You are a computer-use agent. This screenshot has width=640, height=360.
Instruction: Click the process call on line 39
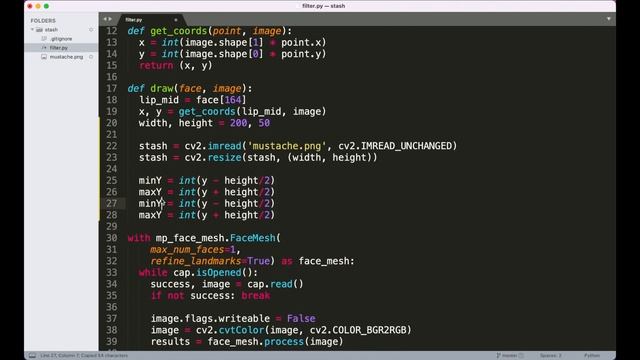(x=284, y=342)
